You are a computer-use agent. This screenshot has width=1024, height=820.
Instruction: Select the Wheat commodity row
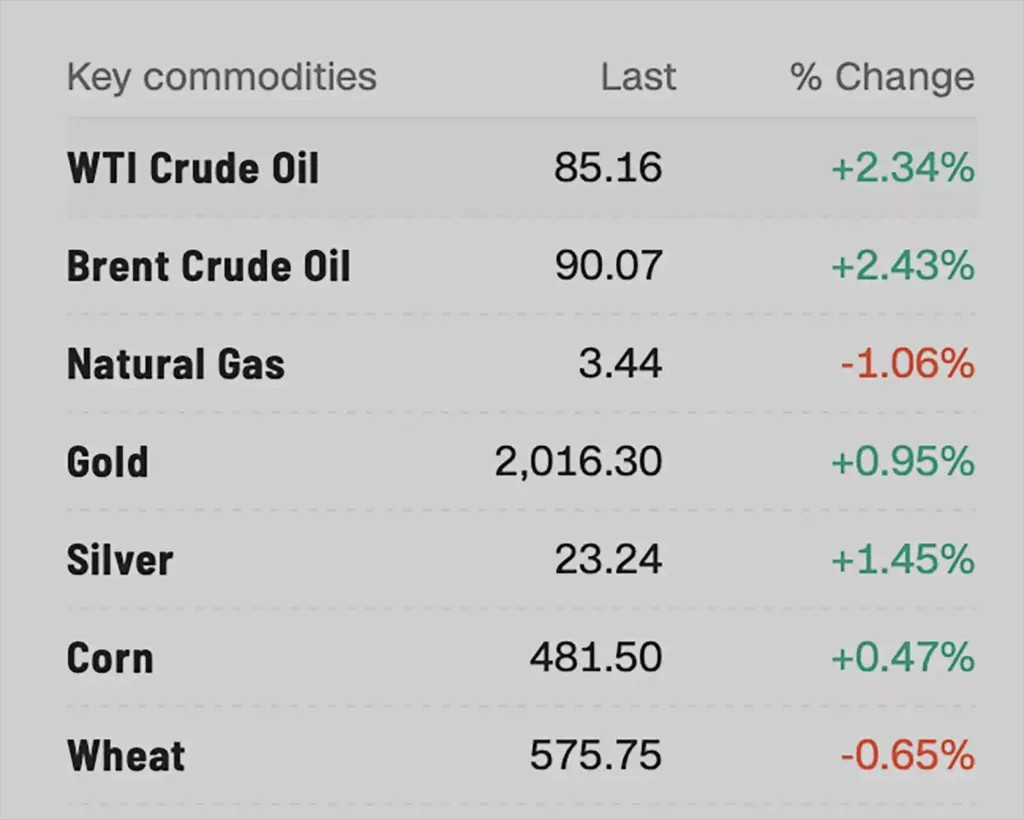tap(126, 756)
